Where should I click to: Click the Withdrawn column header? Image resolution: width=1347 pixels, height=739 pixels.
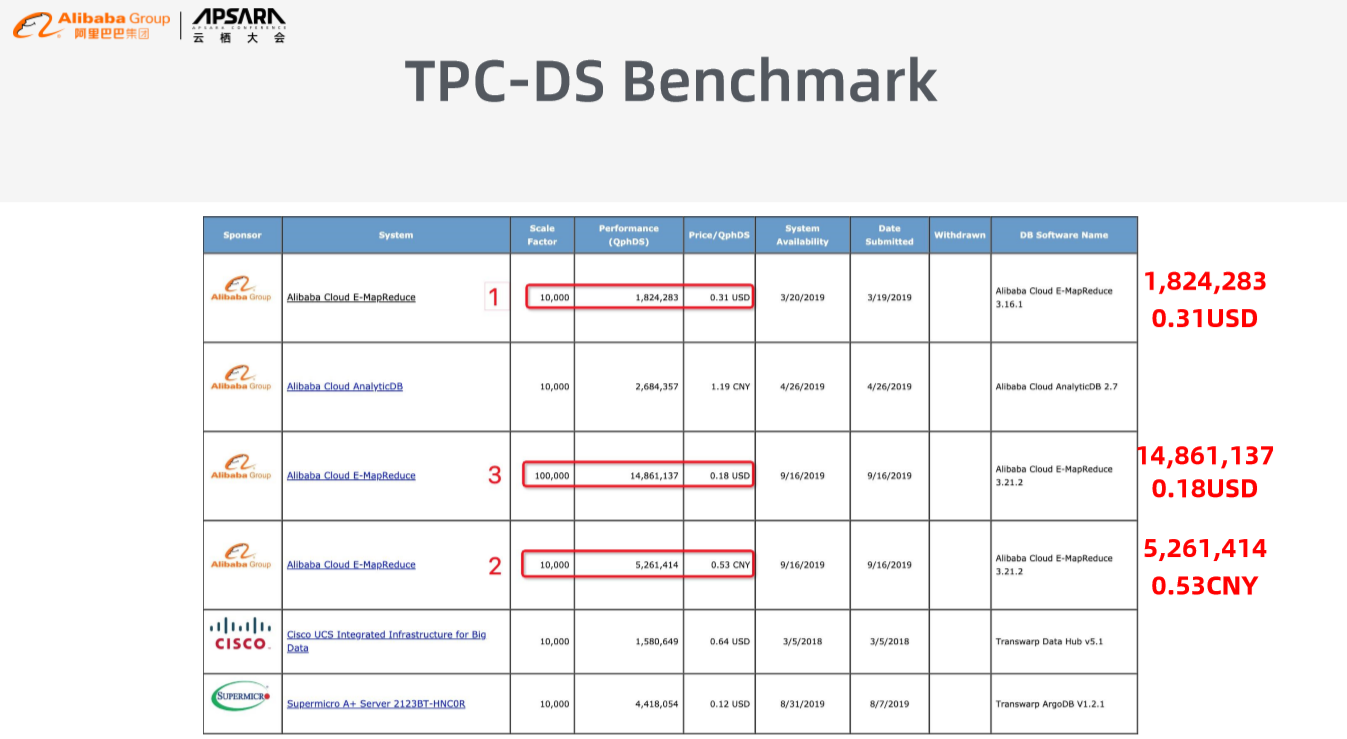pyautogui.click(x=960, y=235)
